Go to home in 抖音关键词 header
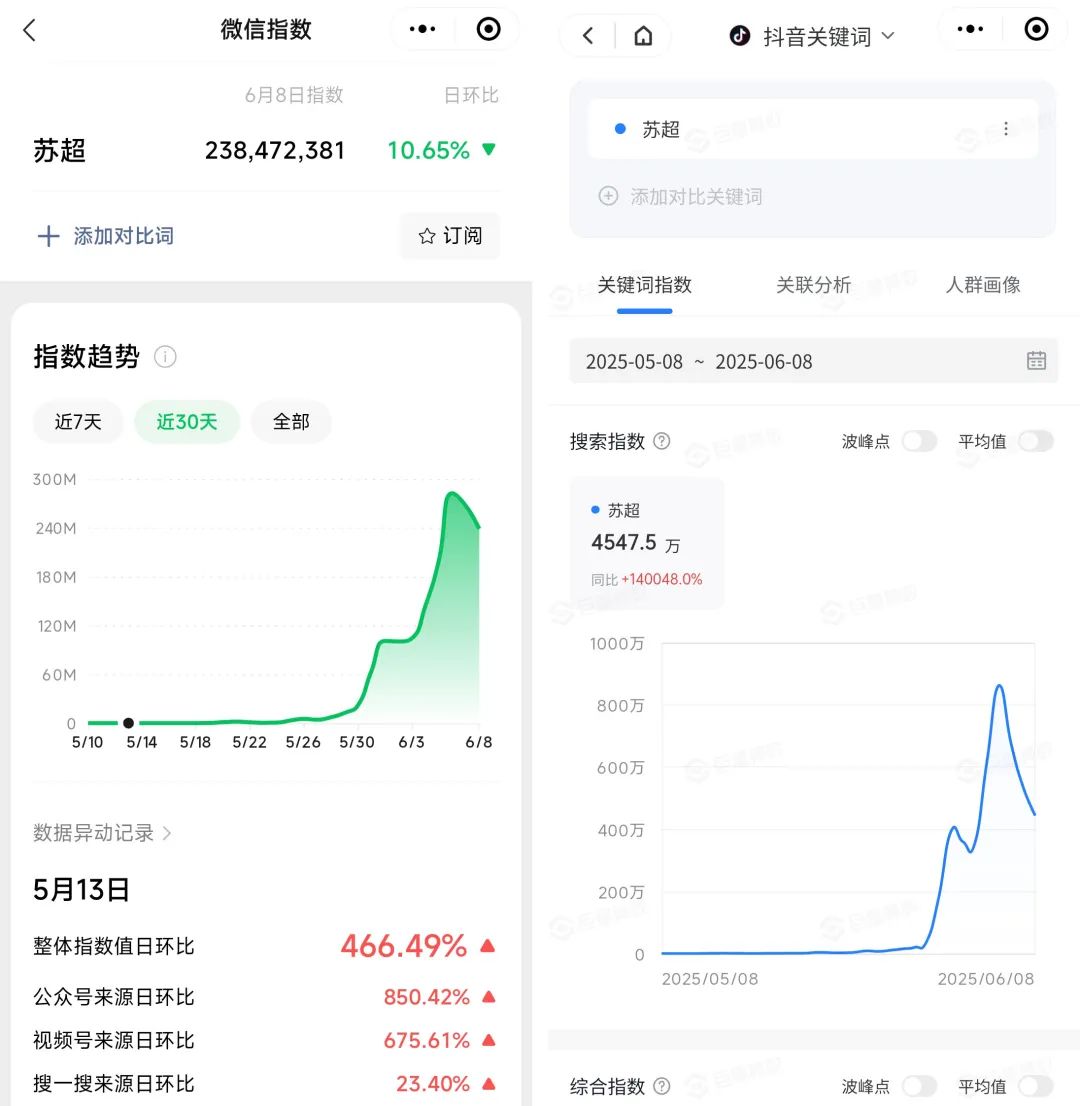 [x=643, y=35]
